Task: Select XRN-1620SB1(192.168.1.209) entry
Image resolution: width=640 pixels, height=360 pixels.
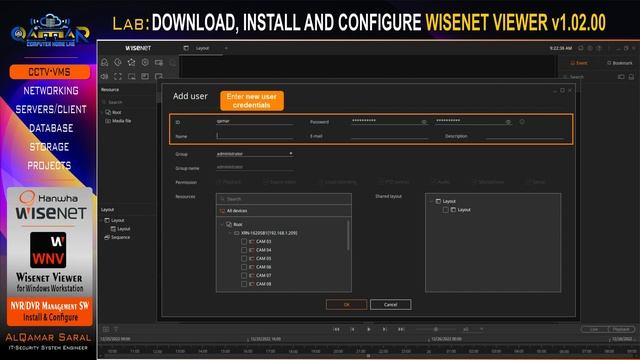Action: (269, 233)
